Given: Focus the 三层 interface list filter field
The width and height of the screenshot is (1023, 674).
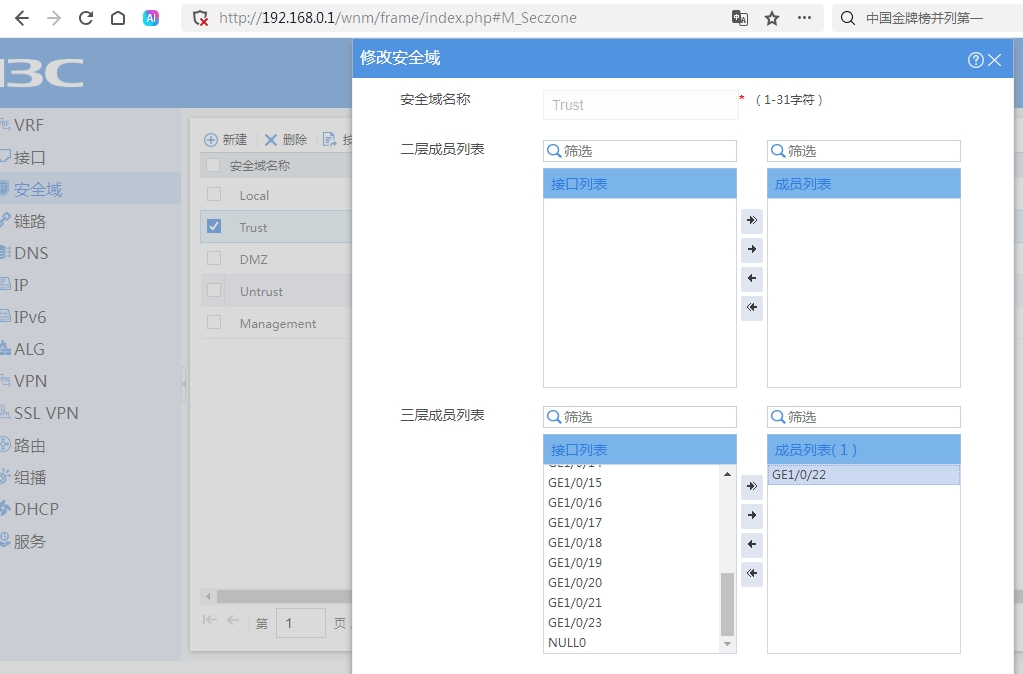Looking at the screenshot, I should pos(639,417).
